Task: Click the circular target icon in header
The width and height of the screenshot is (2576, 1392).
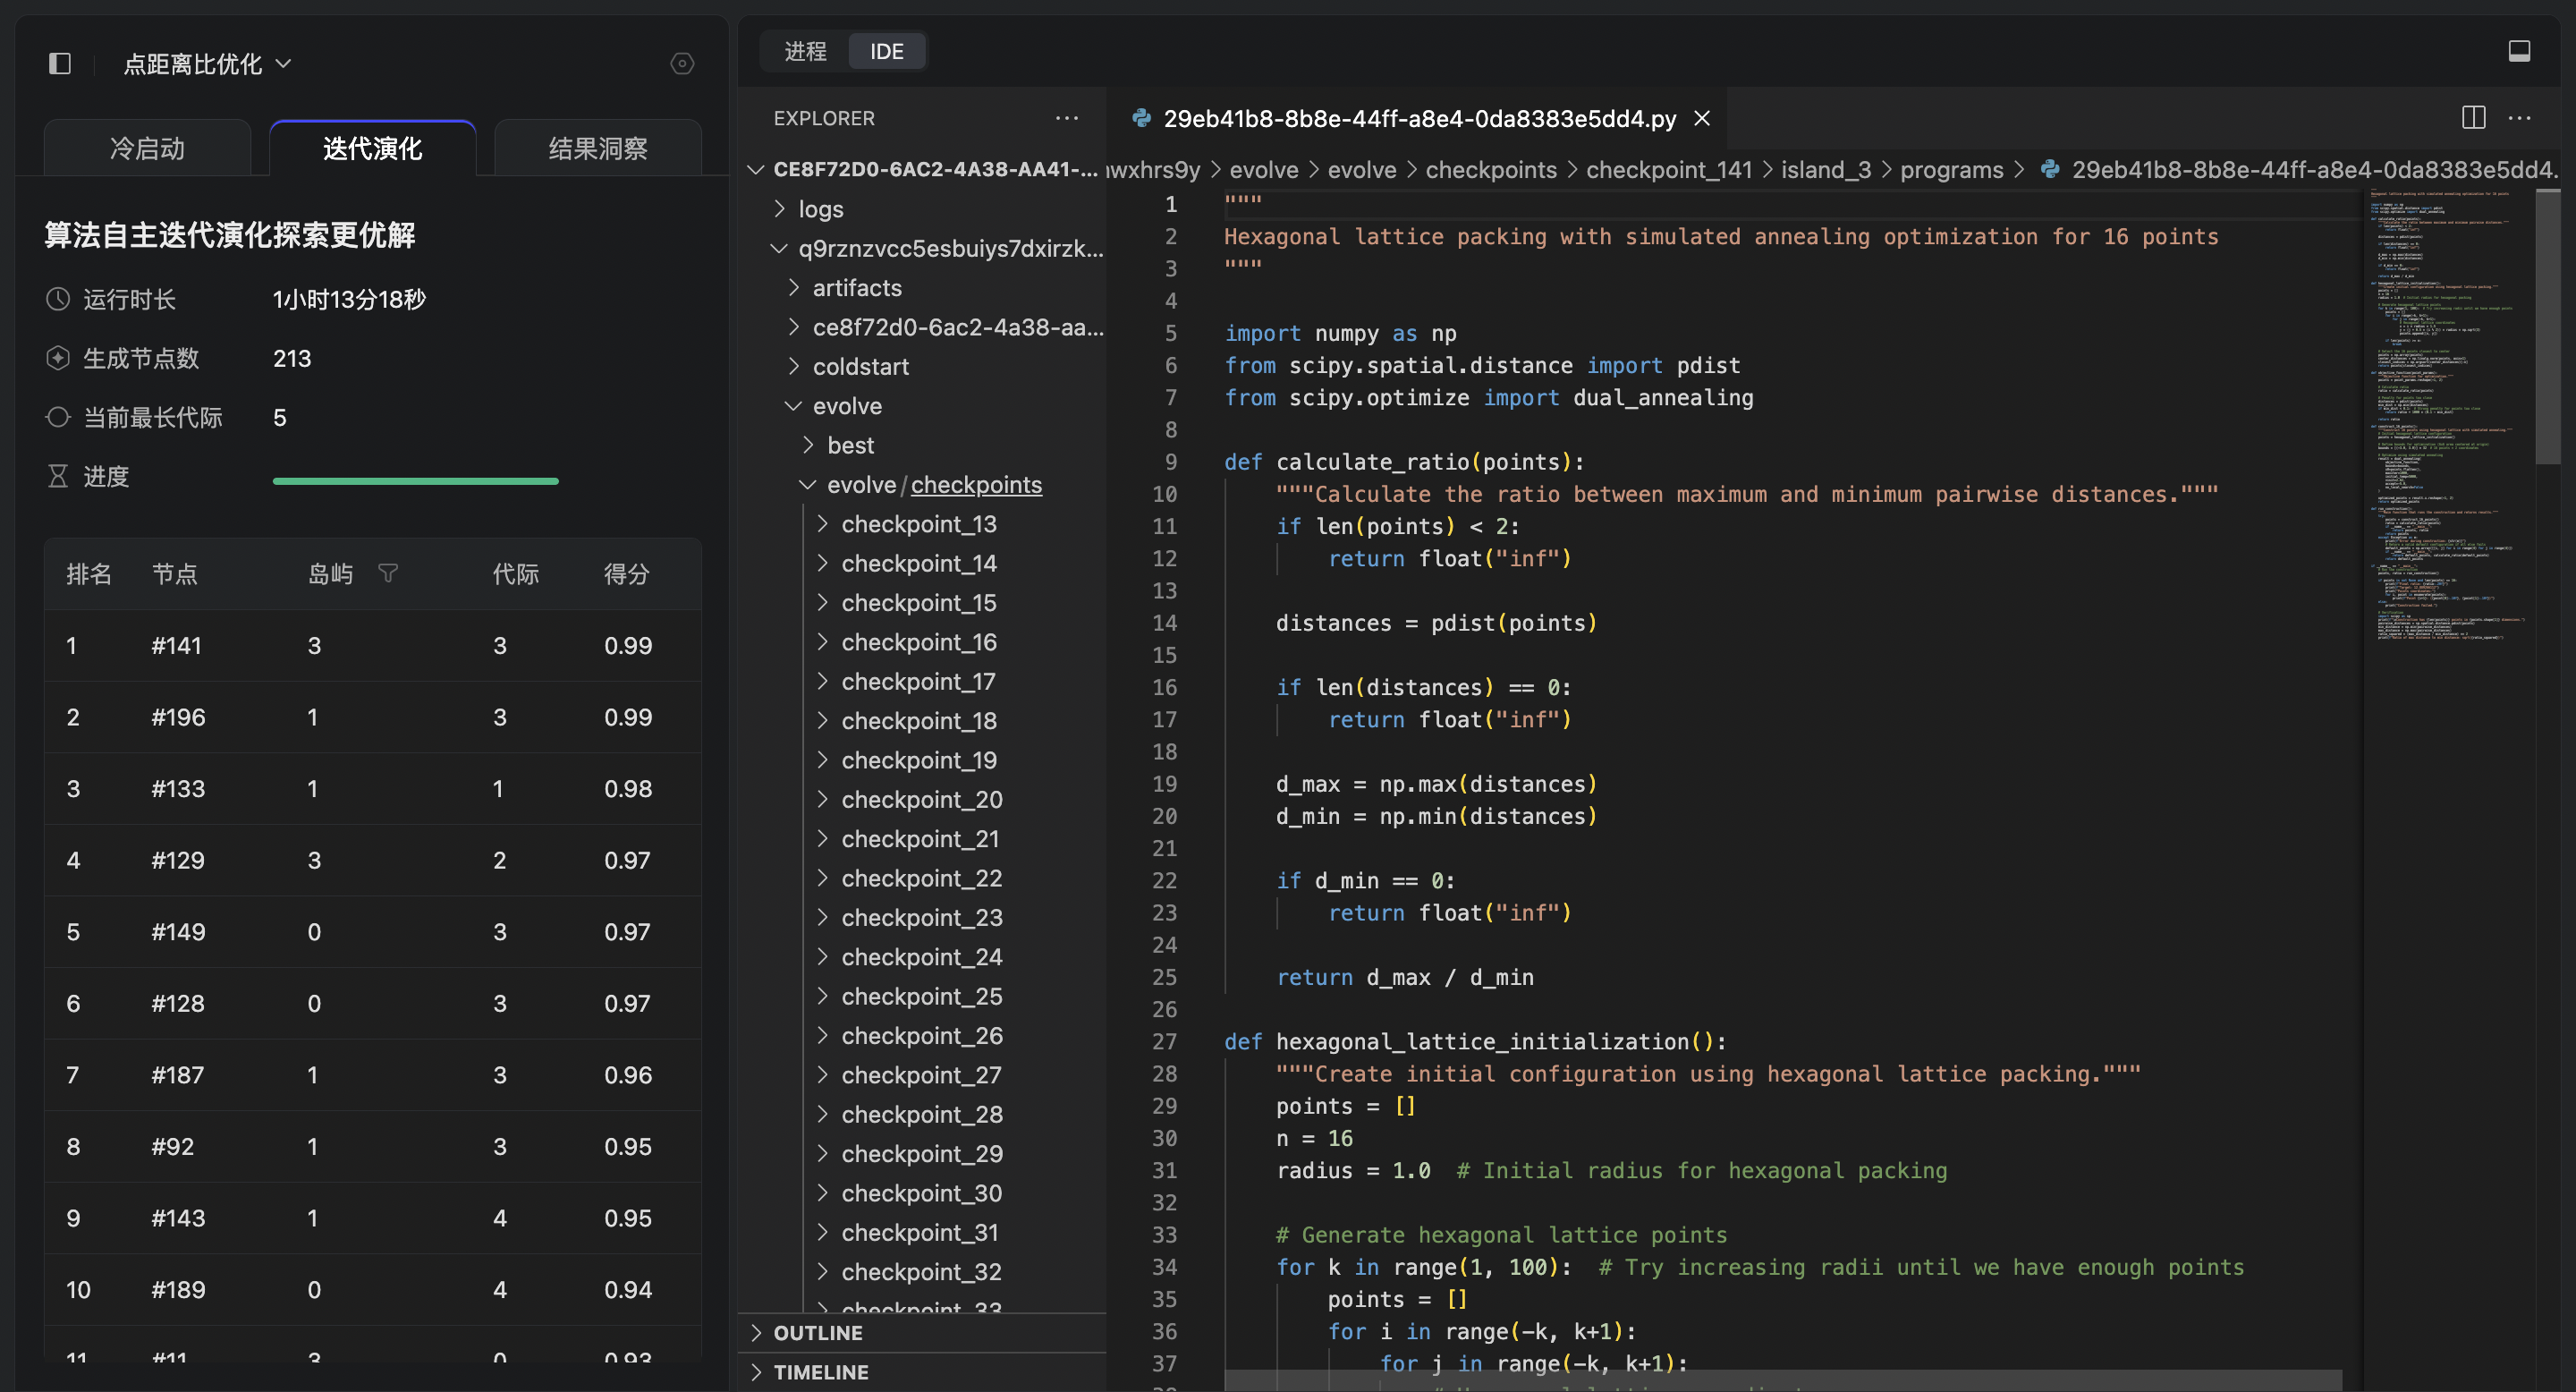Action: [682, 64]
